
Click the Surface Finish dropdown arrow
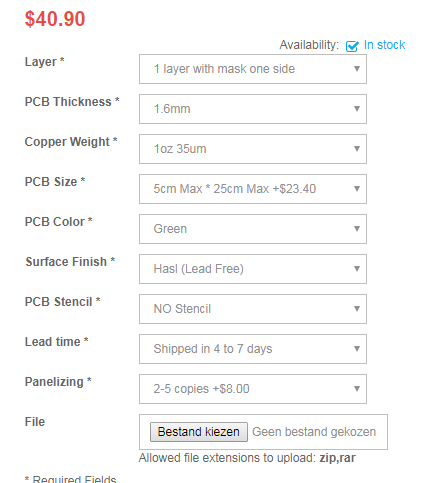pyautogui.click(x=357, y=269)
